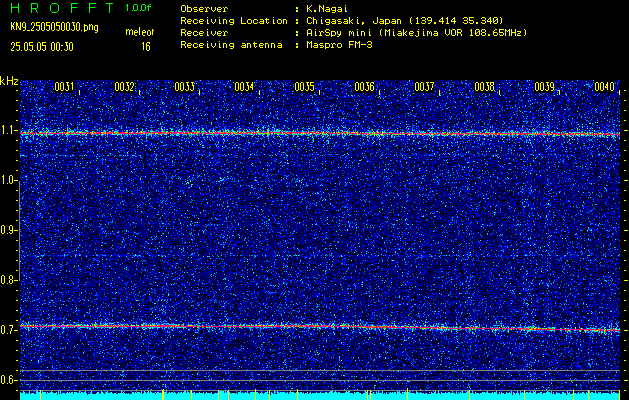
Task: Click the Receiving Location label
Action: click(x=234, y=21)
